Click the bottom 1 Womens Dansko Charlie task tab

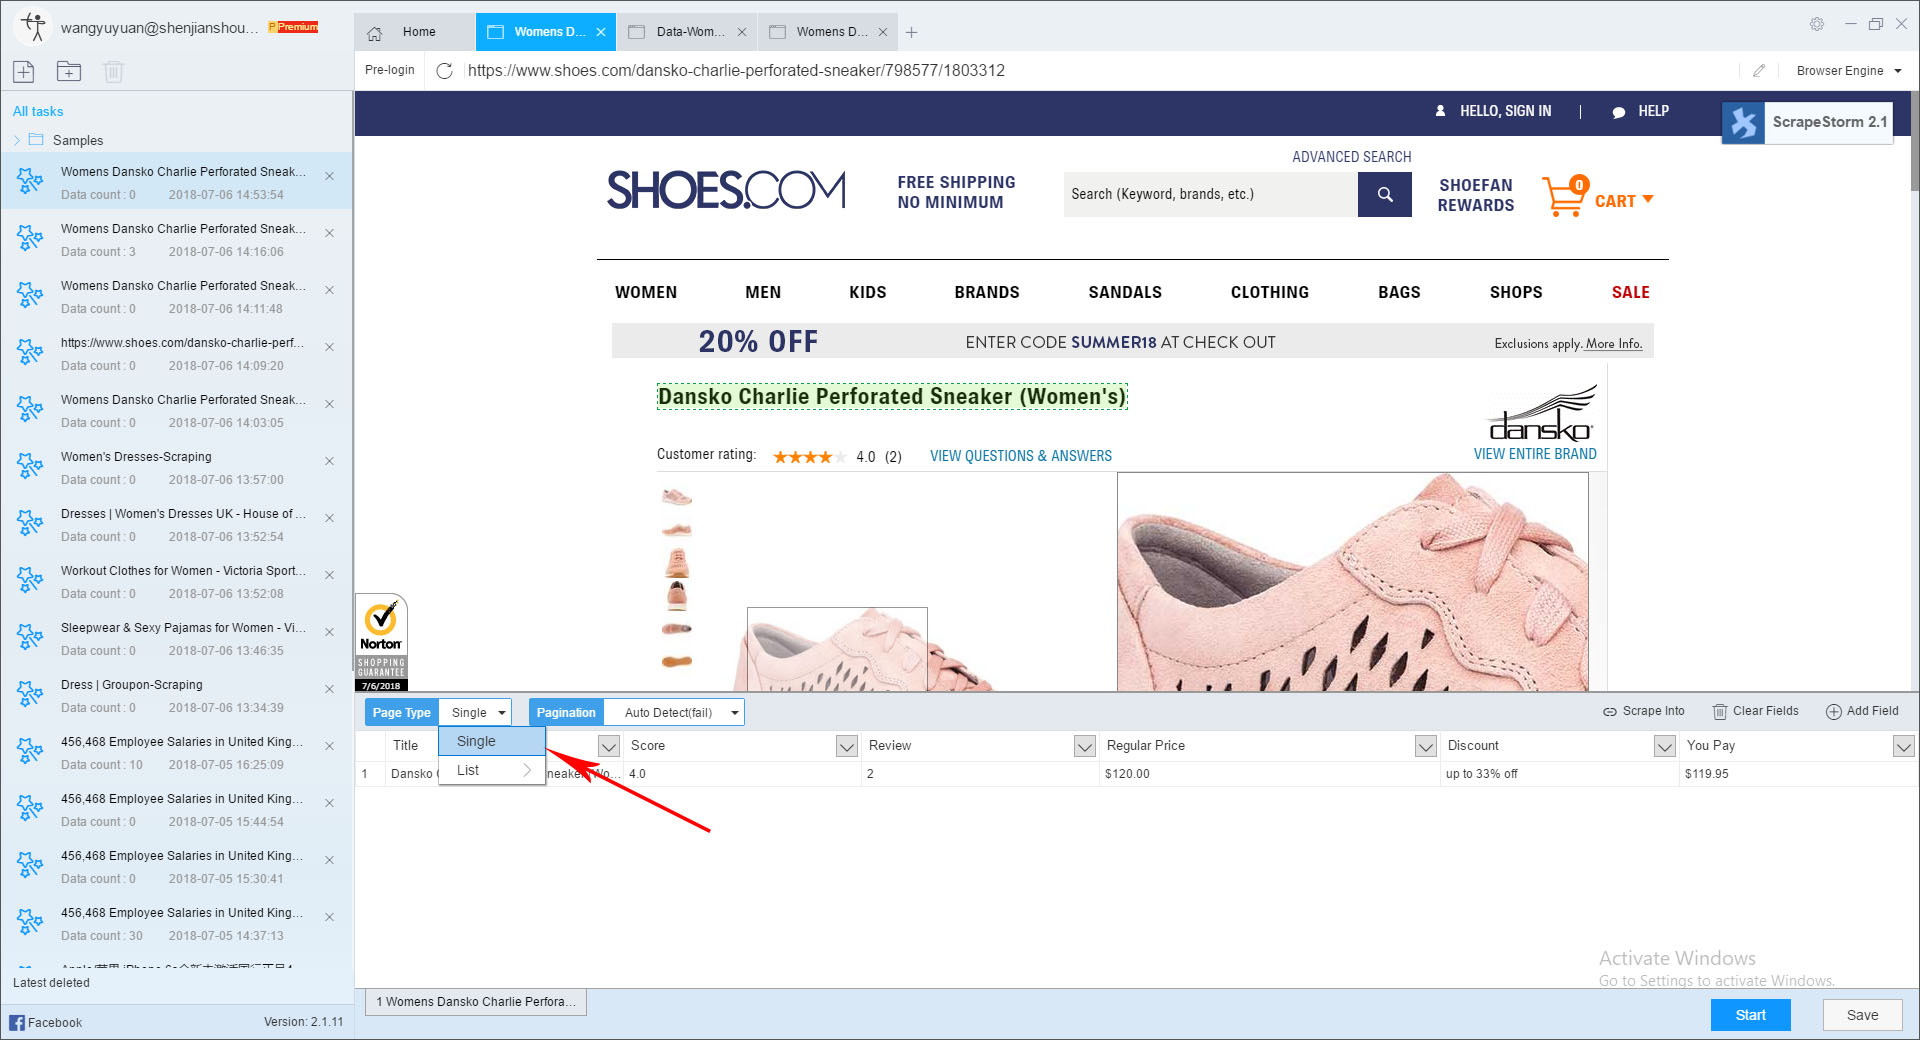(x=476, y=1002)
